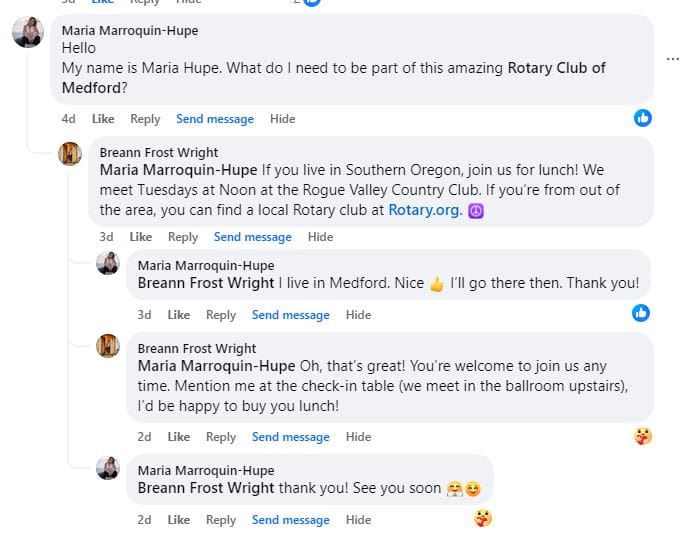The height and width of the screenshot is (547, 681).
Task: Open the three-dot options menu on Maria's comment
Action: (672, 59)
